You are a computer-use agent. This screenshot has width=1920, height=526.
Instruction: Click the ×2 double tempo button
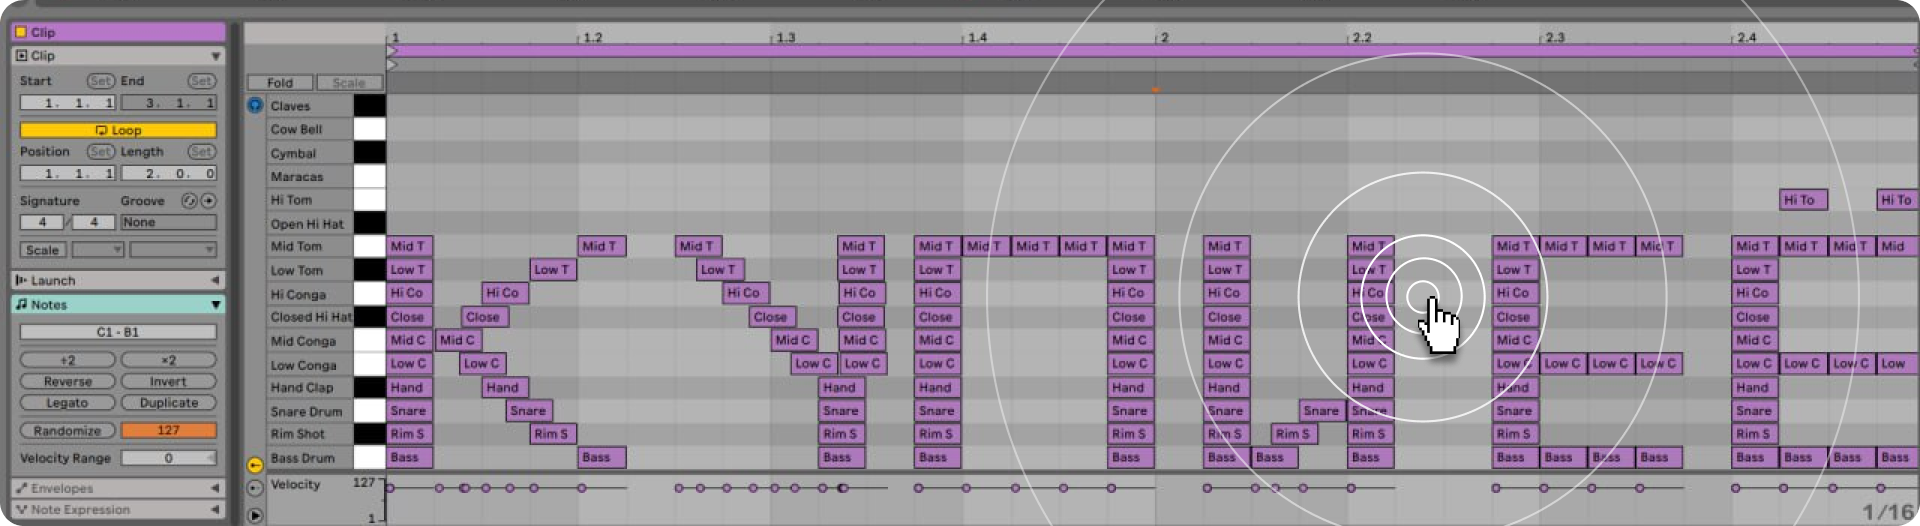(x=169, y=360)
